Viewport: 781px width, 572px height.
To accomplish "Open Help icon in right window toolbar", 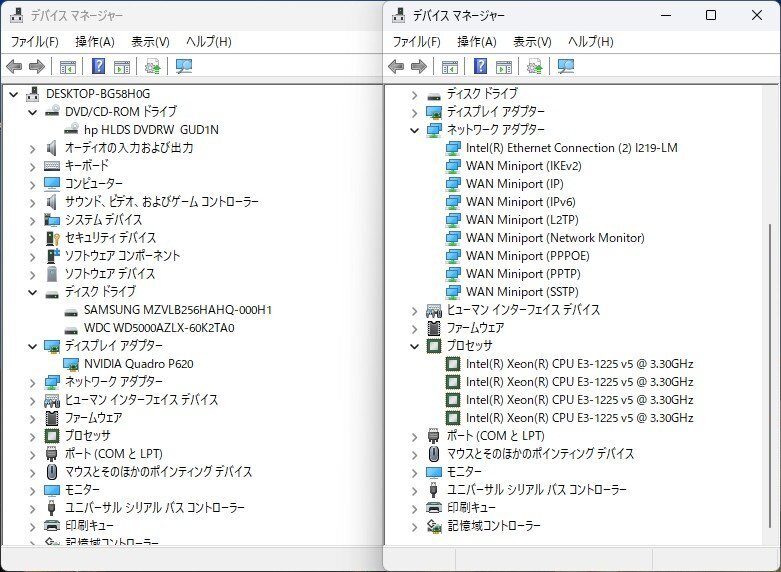I will click(481, 66).
